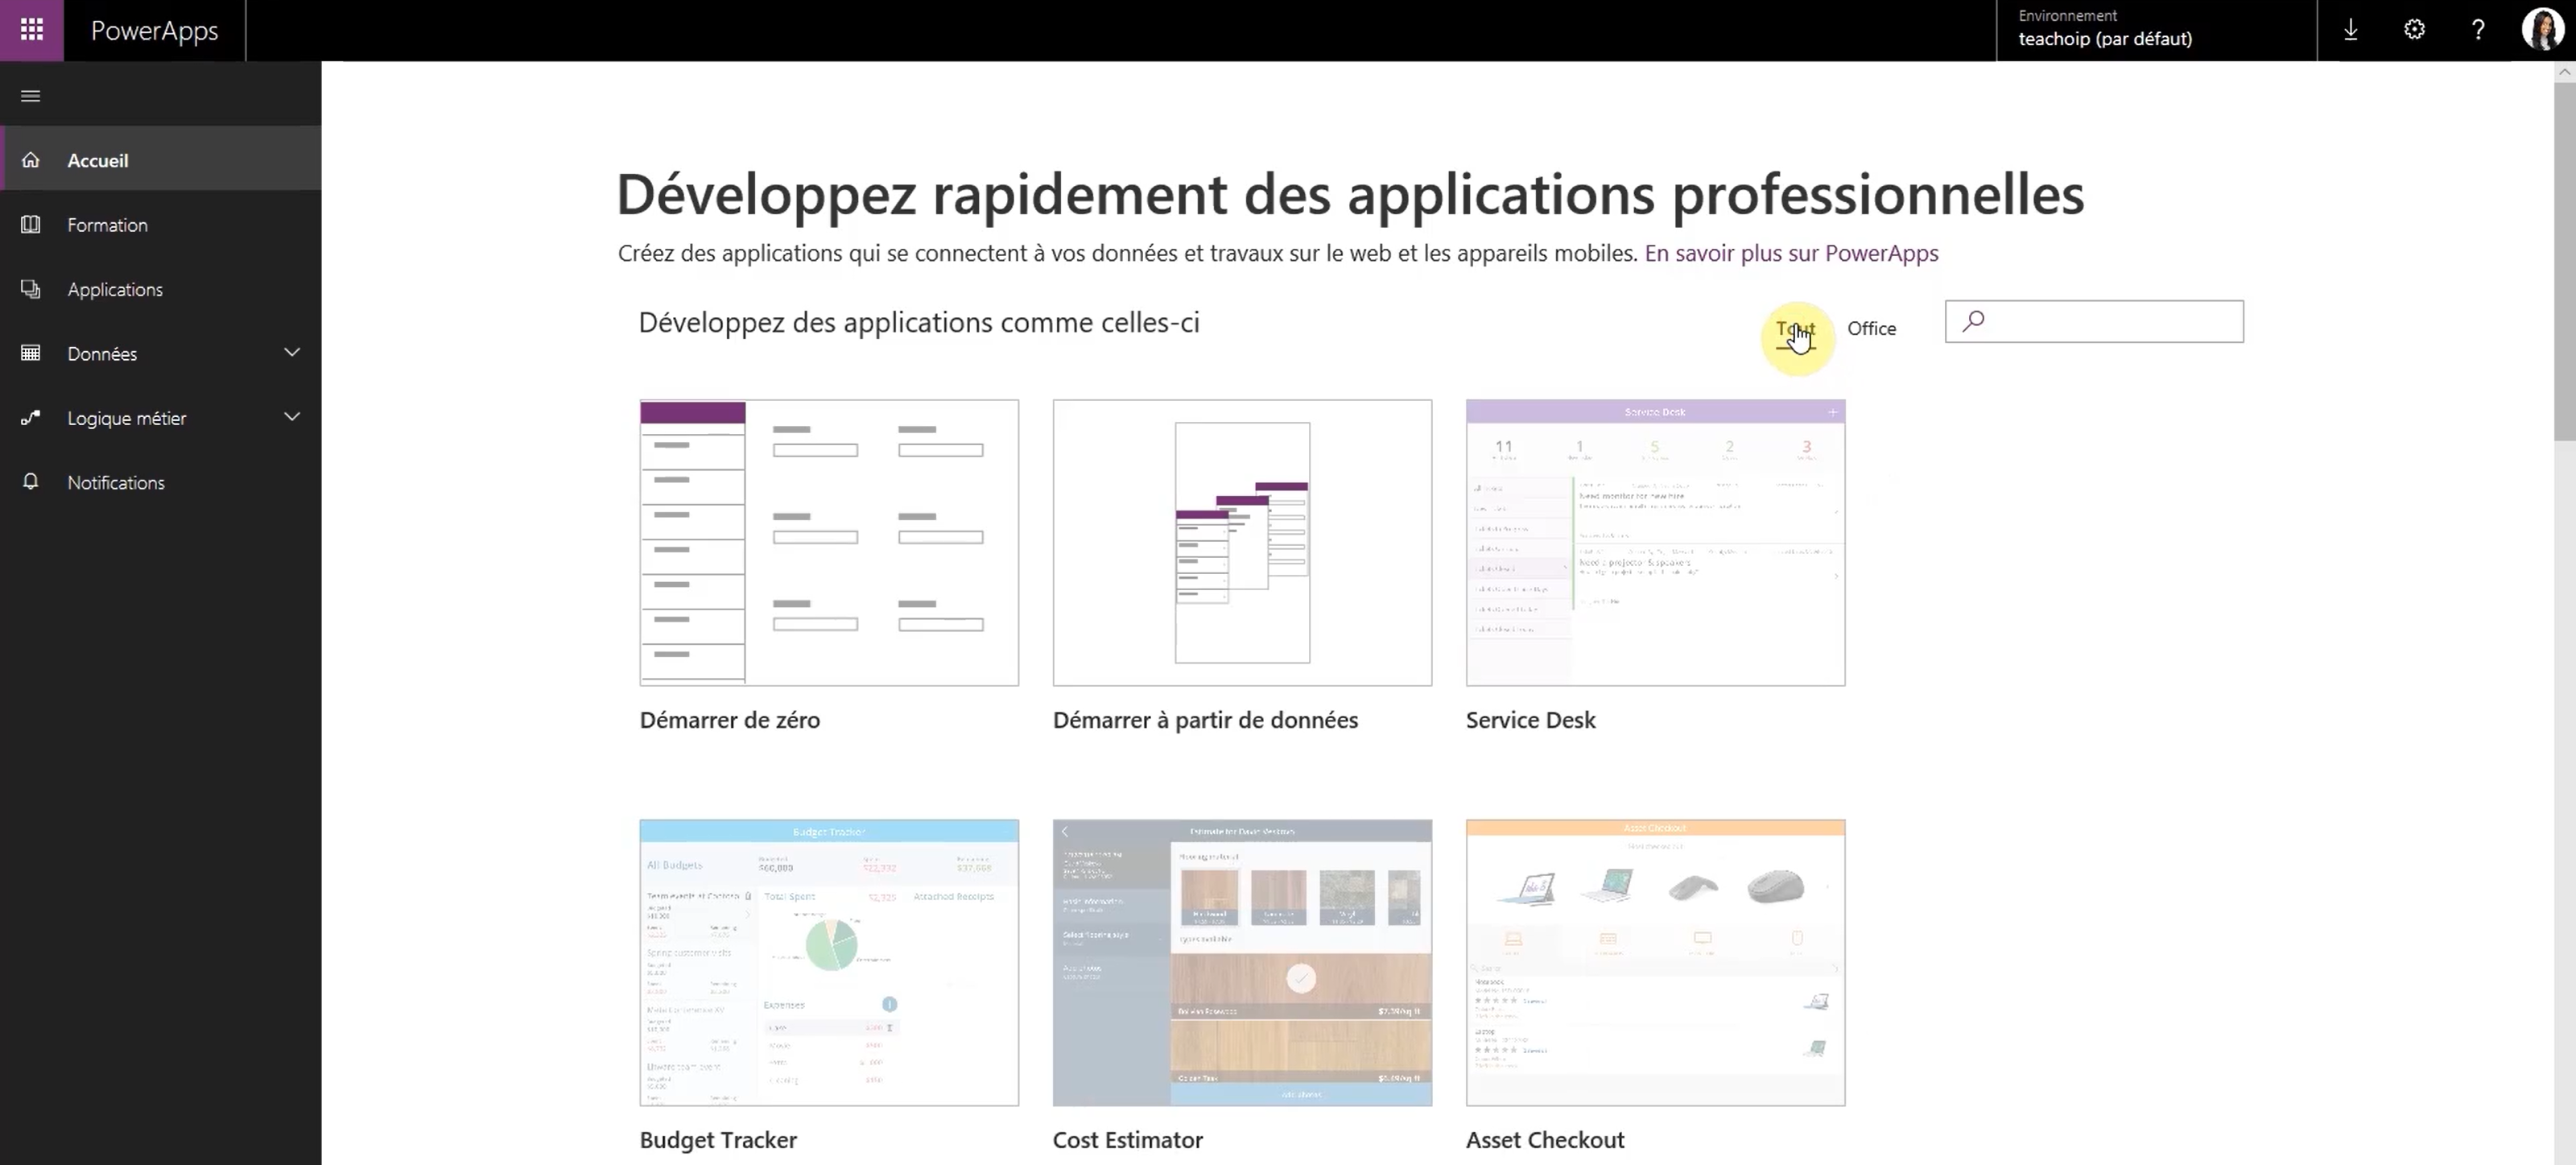Click the Notifications bell icon

31,482
